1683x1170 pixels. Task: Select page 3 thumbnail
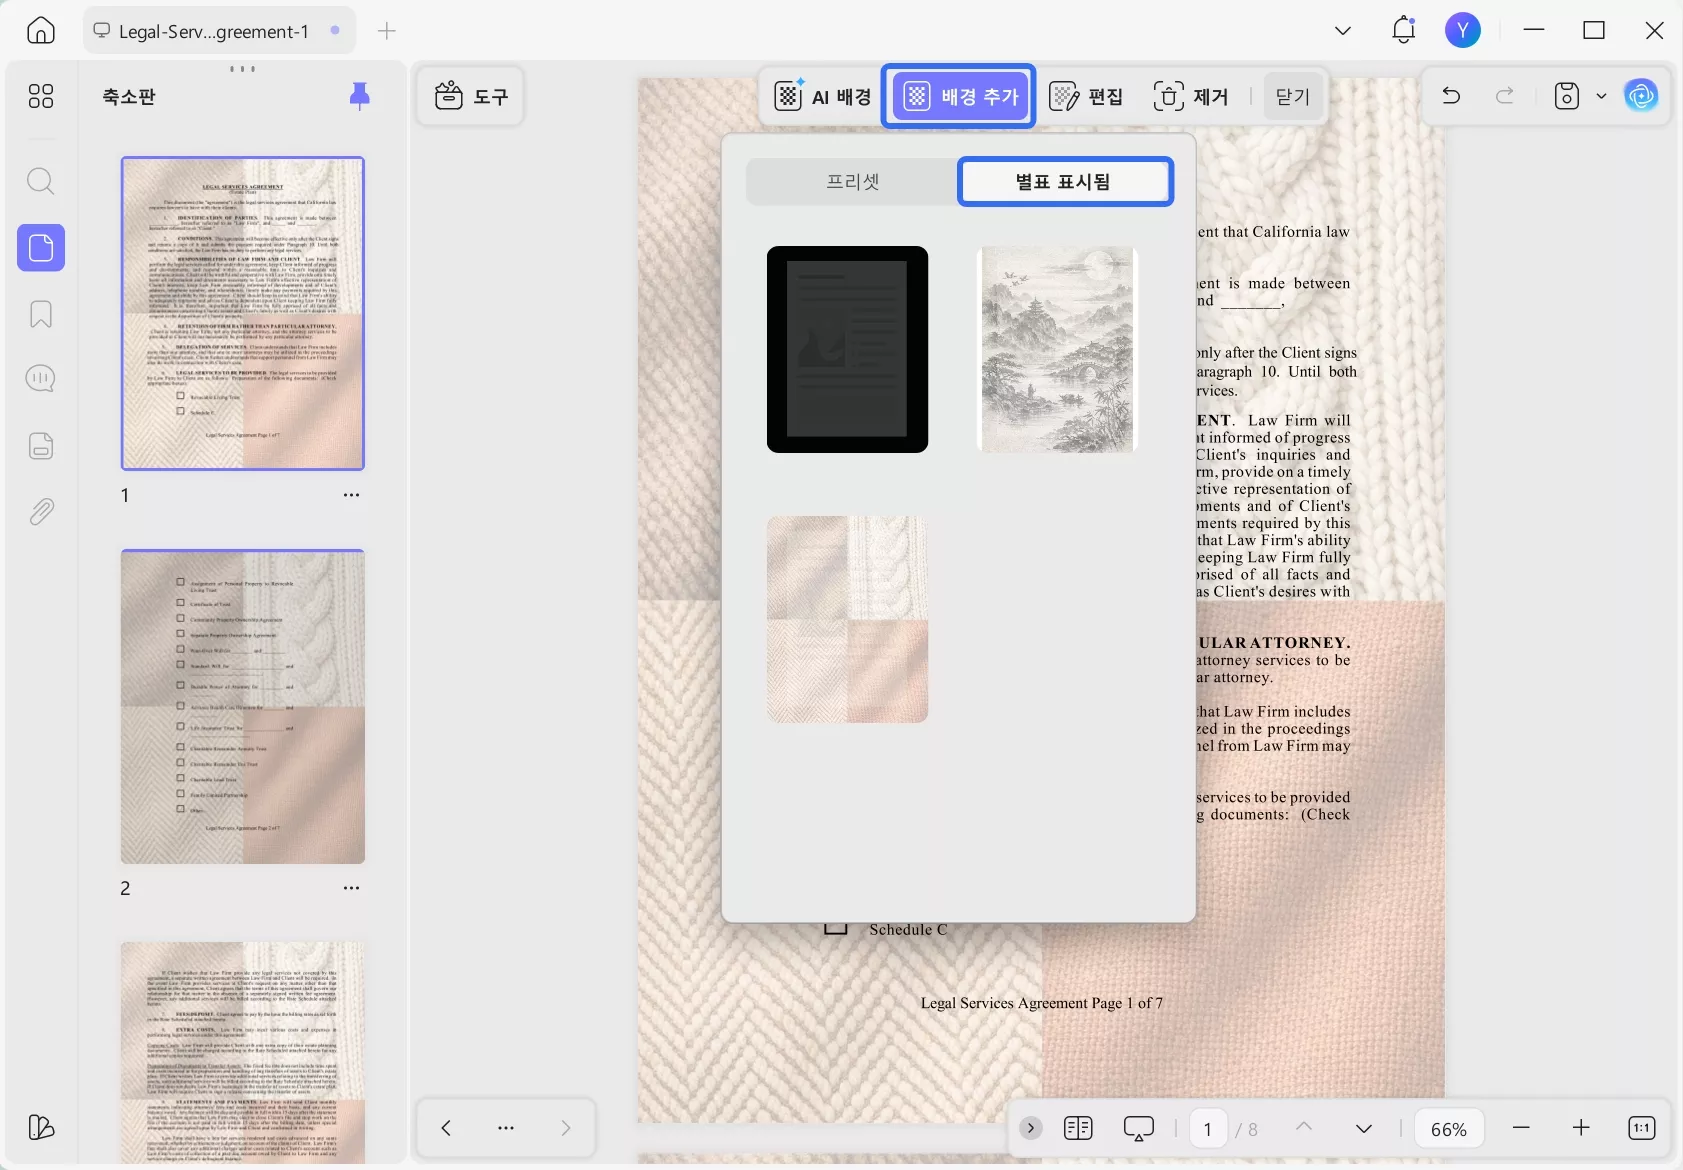(243, 1052)
